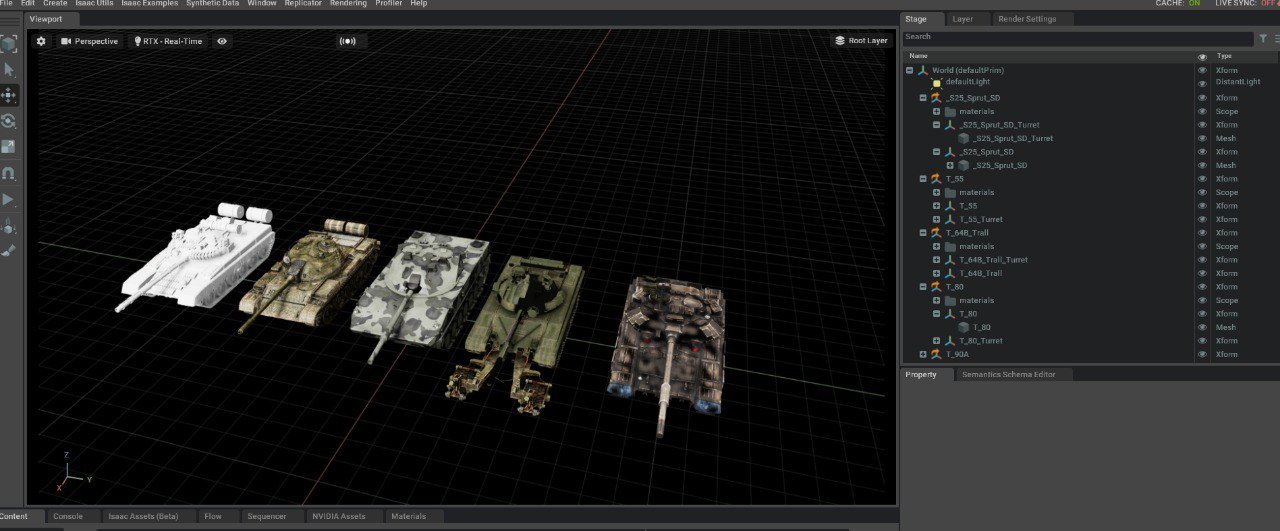1280x531 pixels.
Task: Click the T_80_Turret Xform icon
Action: coord(950,341)
